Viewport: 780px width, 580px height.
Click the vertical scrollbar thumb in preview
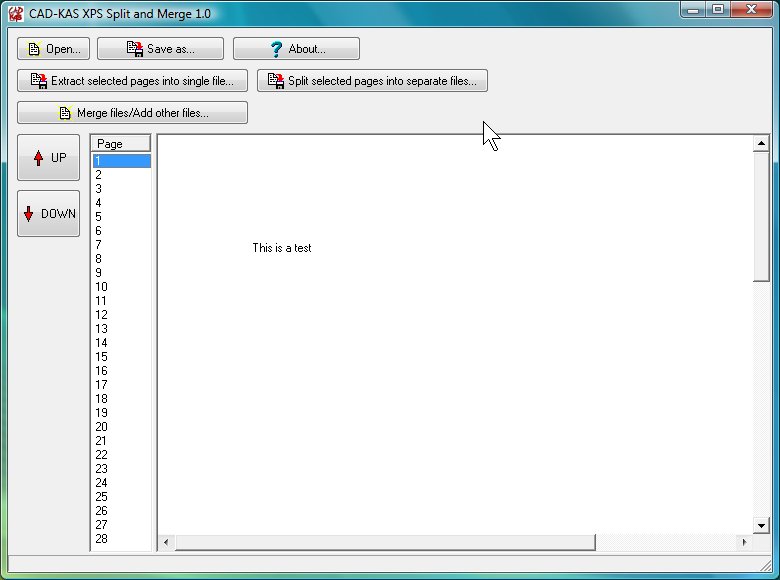pos(761,215)
